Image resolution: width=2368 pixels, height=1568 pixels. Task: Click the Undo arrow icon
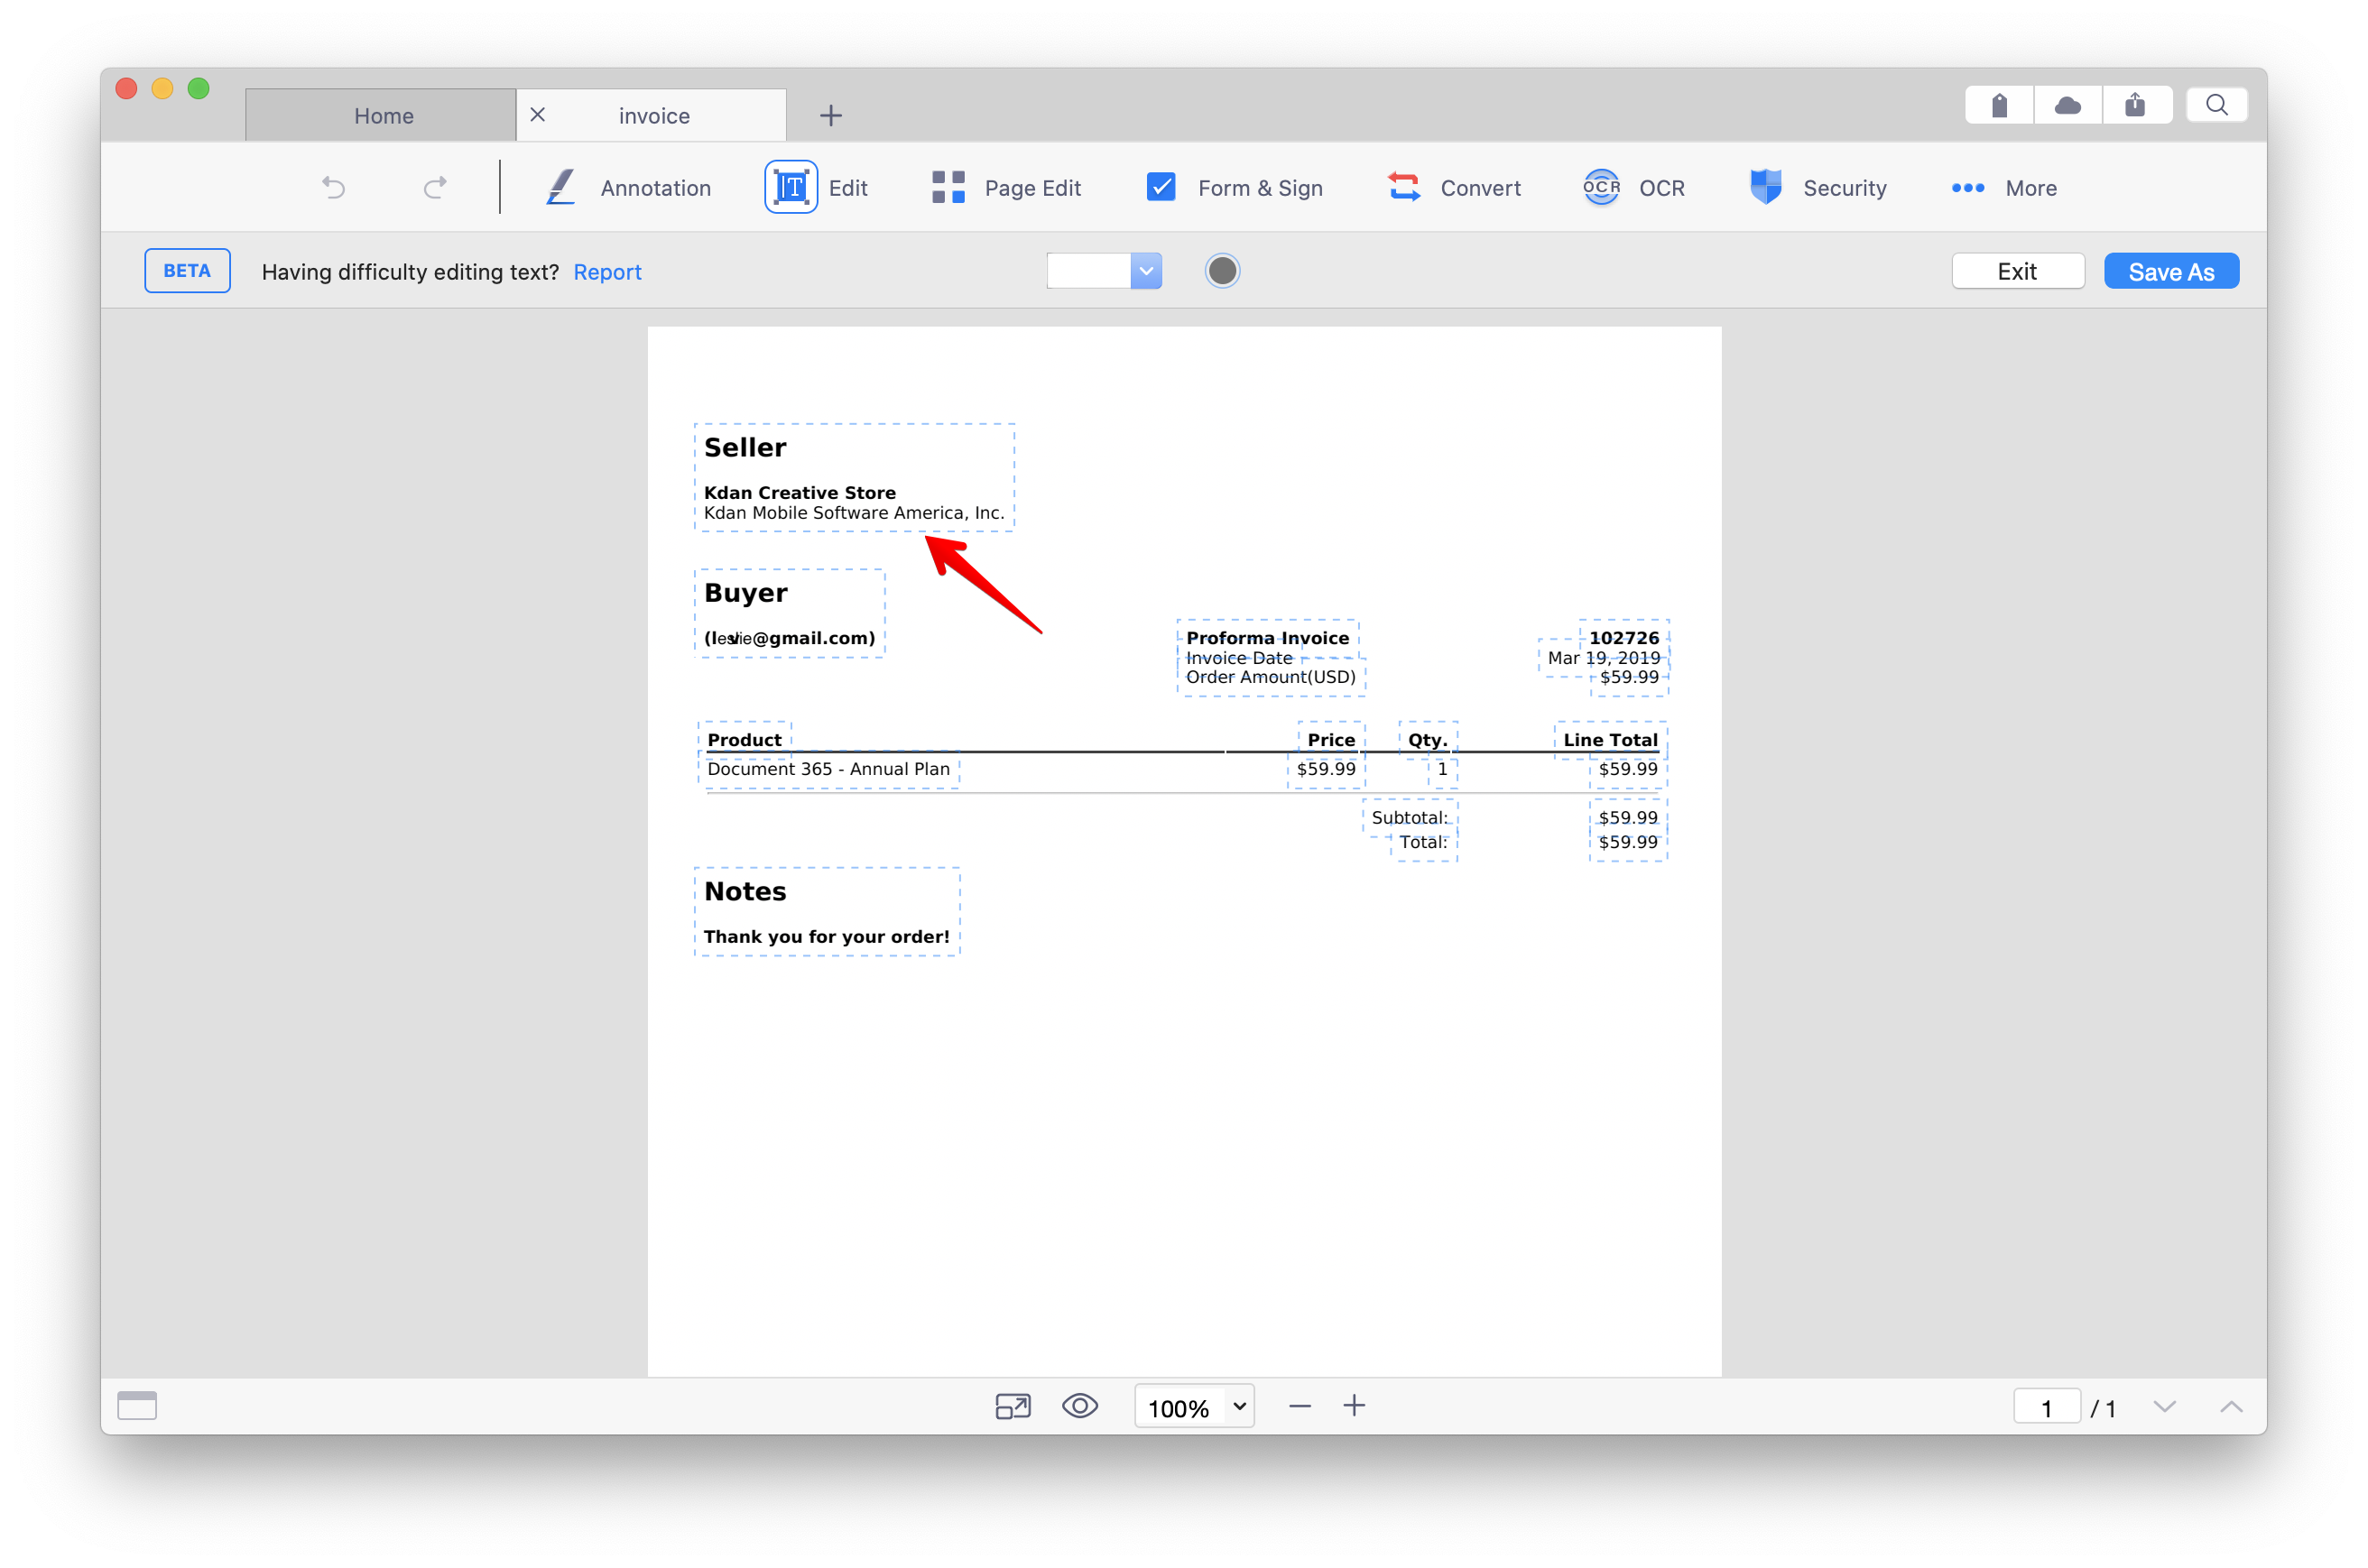click(x=333, y=187)
